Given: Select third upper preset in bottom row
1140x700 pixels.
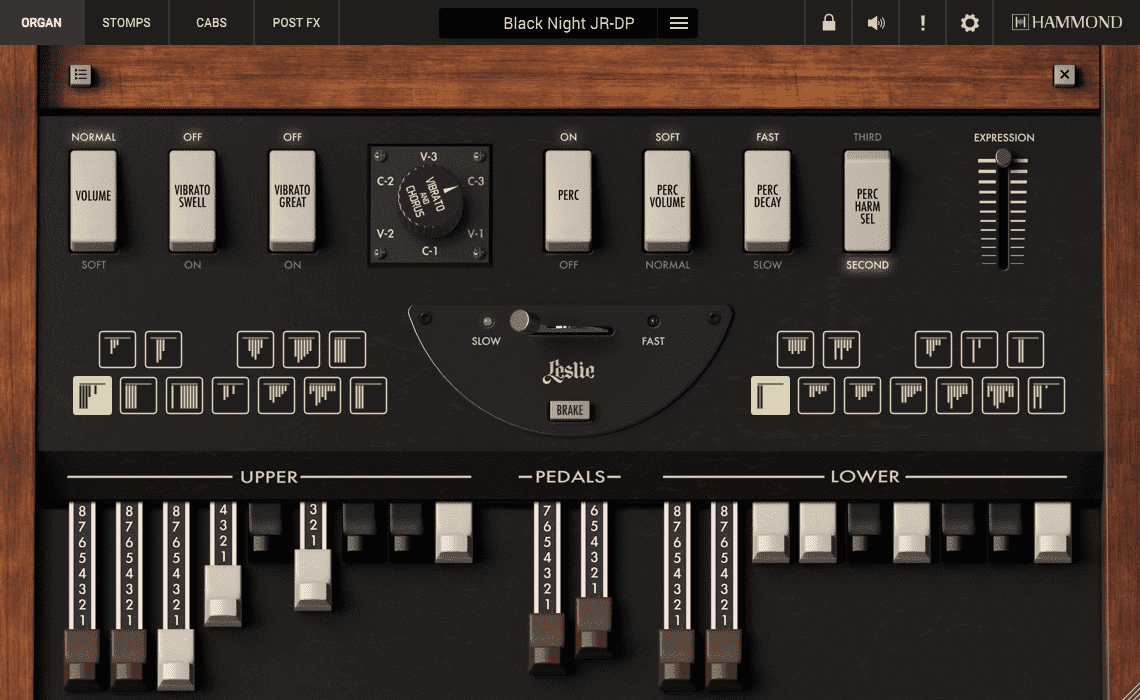Looking at the screenshot, I should point(185,395).
